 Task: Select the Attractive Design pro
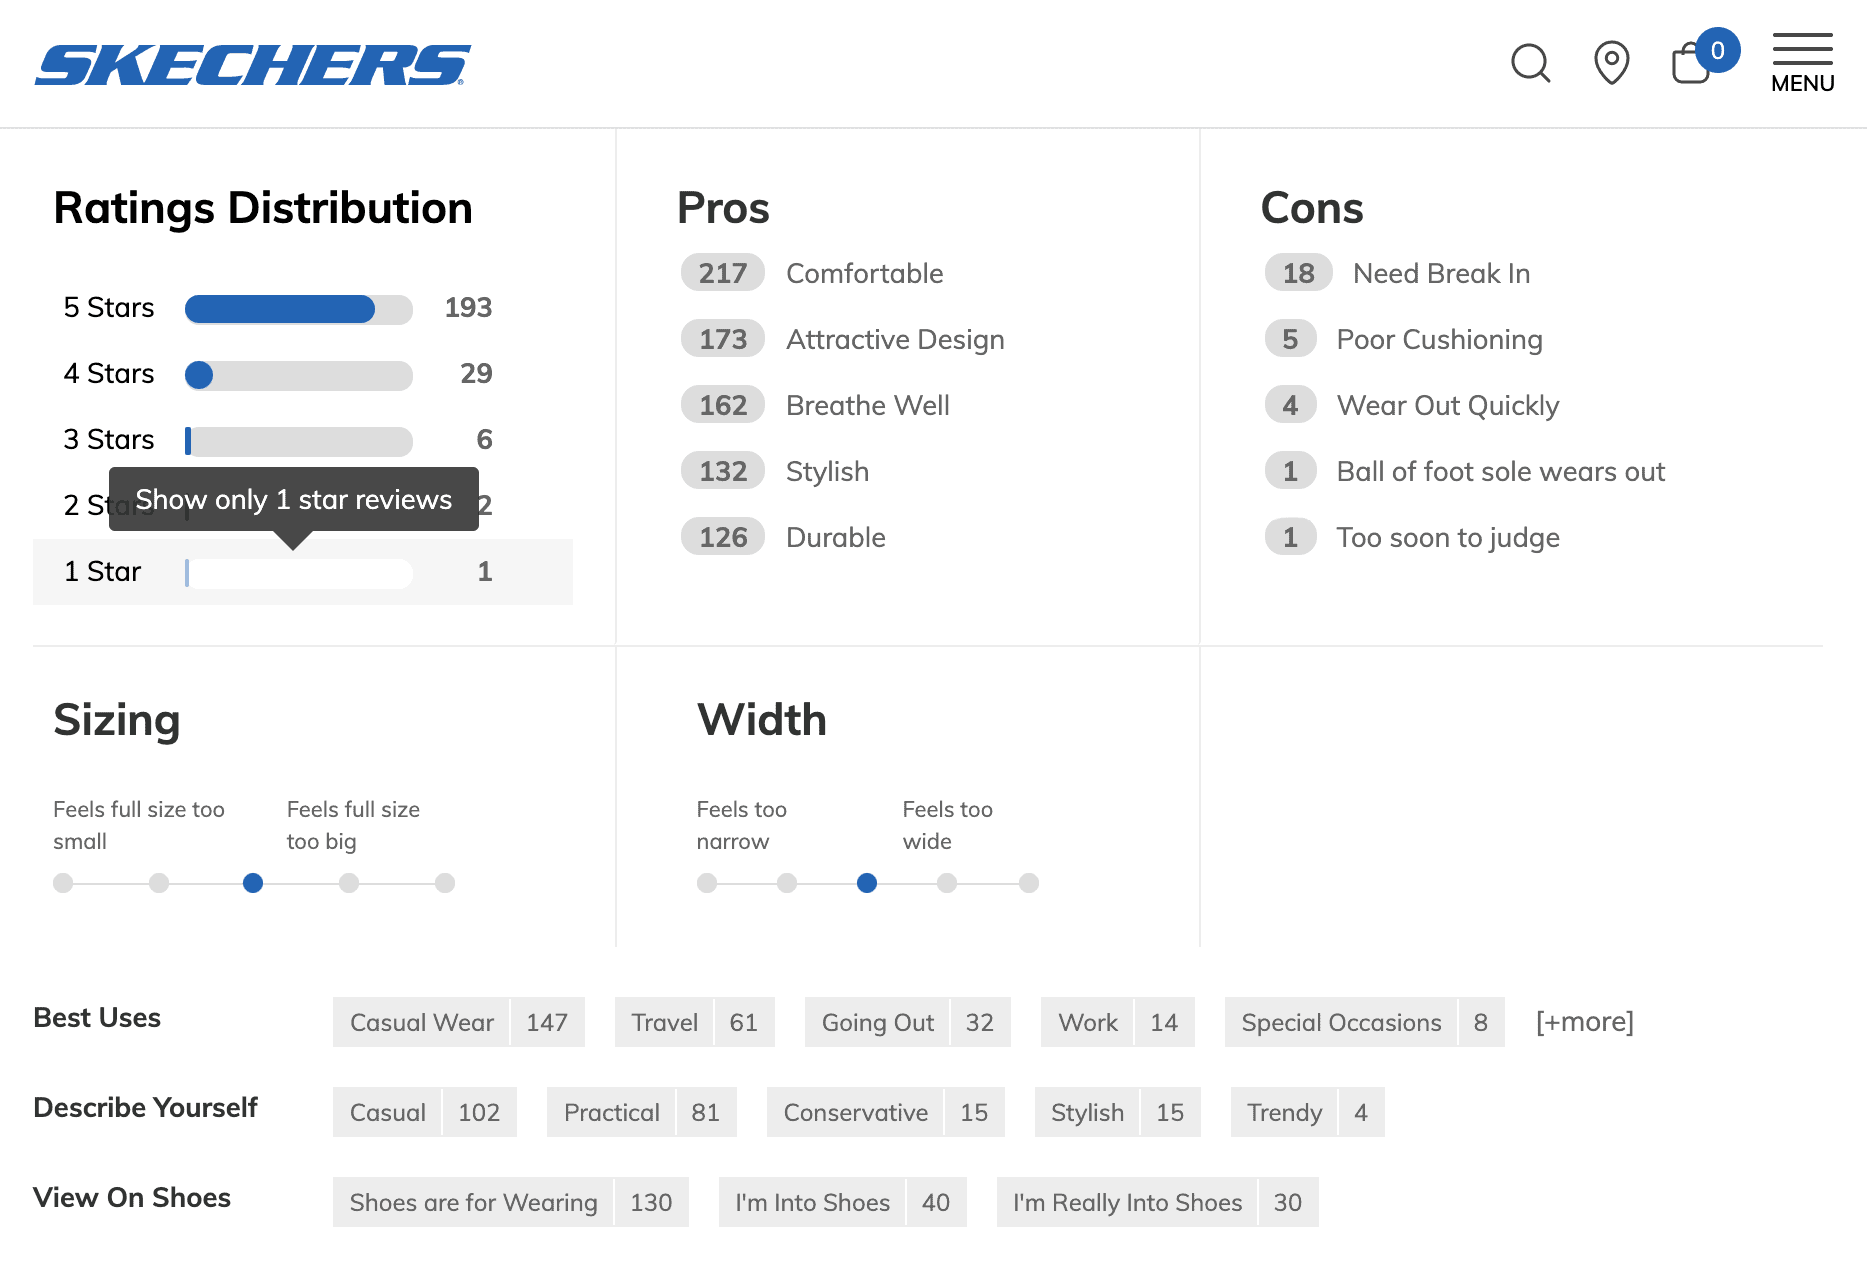[894, 340]
